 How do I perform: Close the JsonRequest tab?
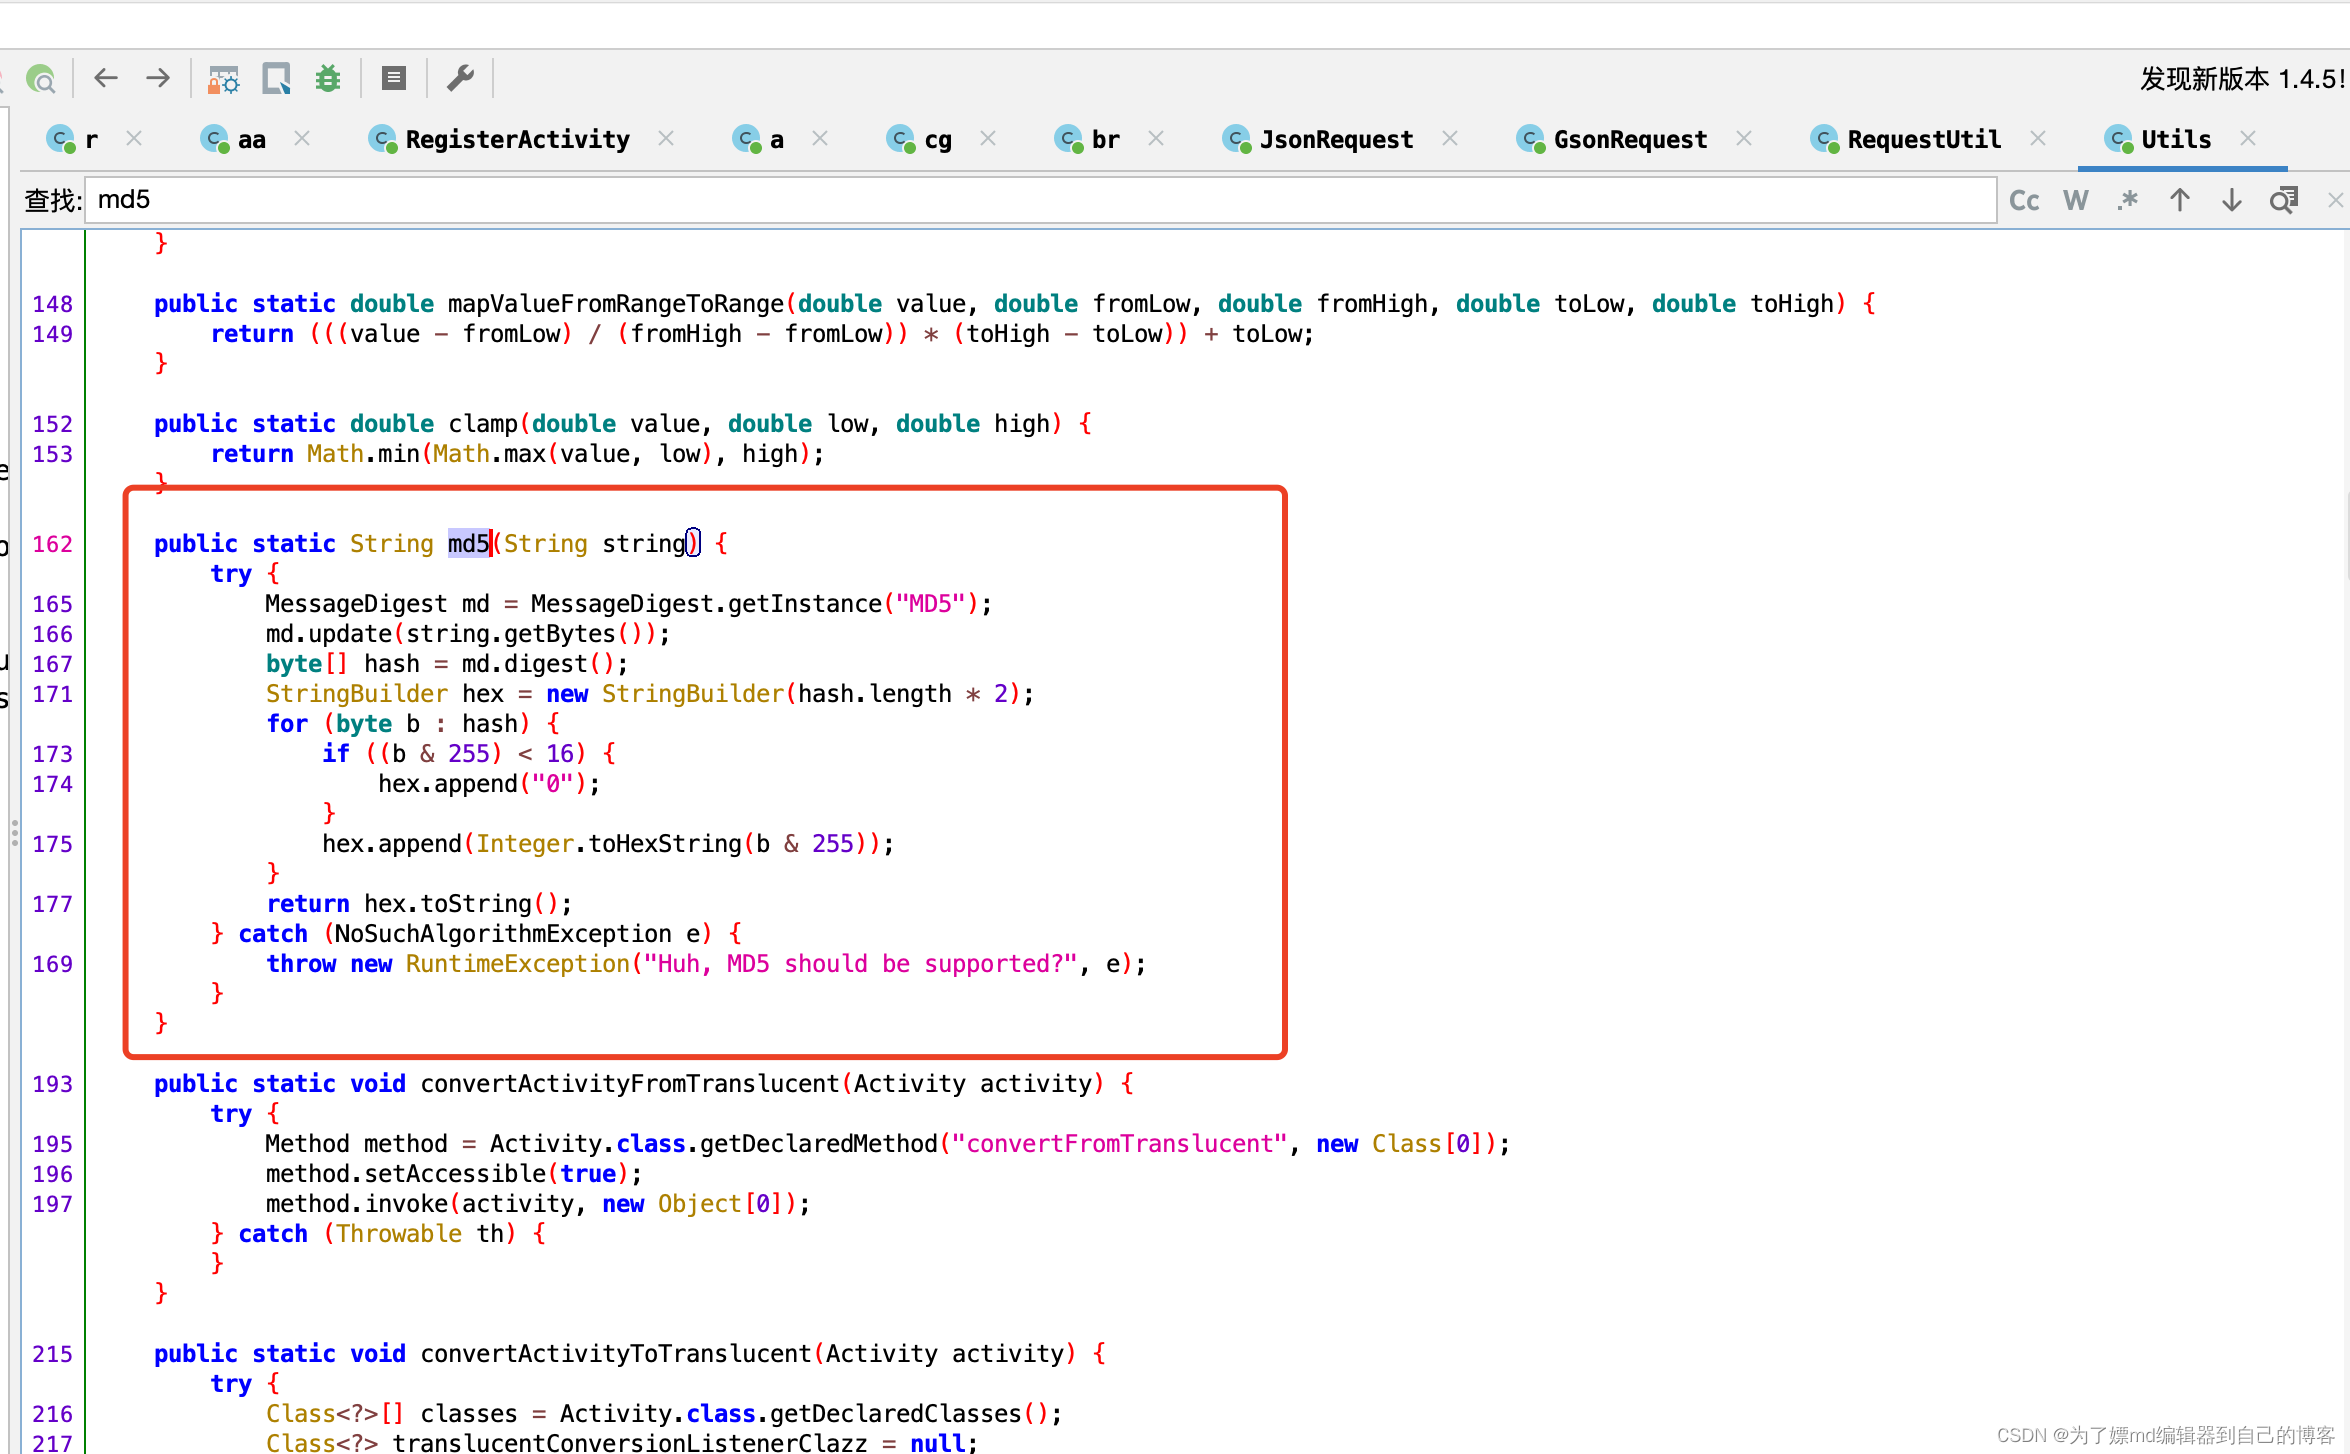pyautogui.click(x=1450, y=138)
